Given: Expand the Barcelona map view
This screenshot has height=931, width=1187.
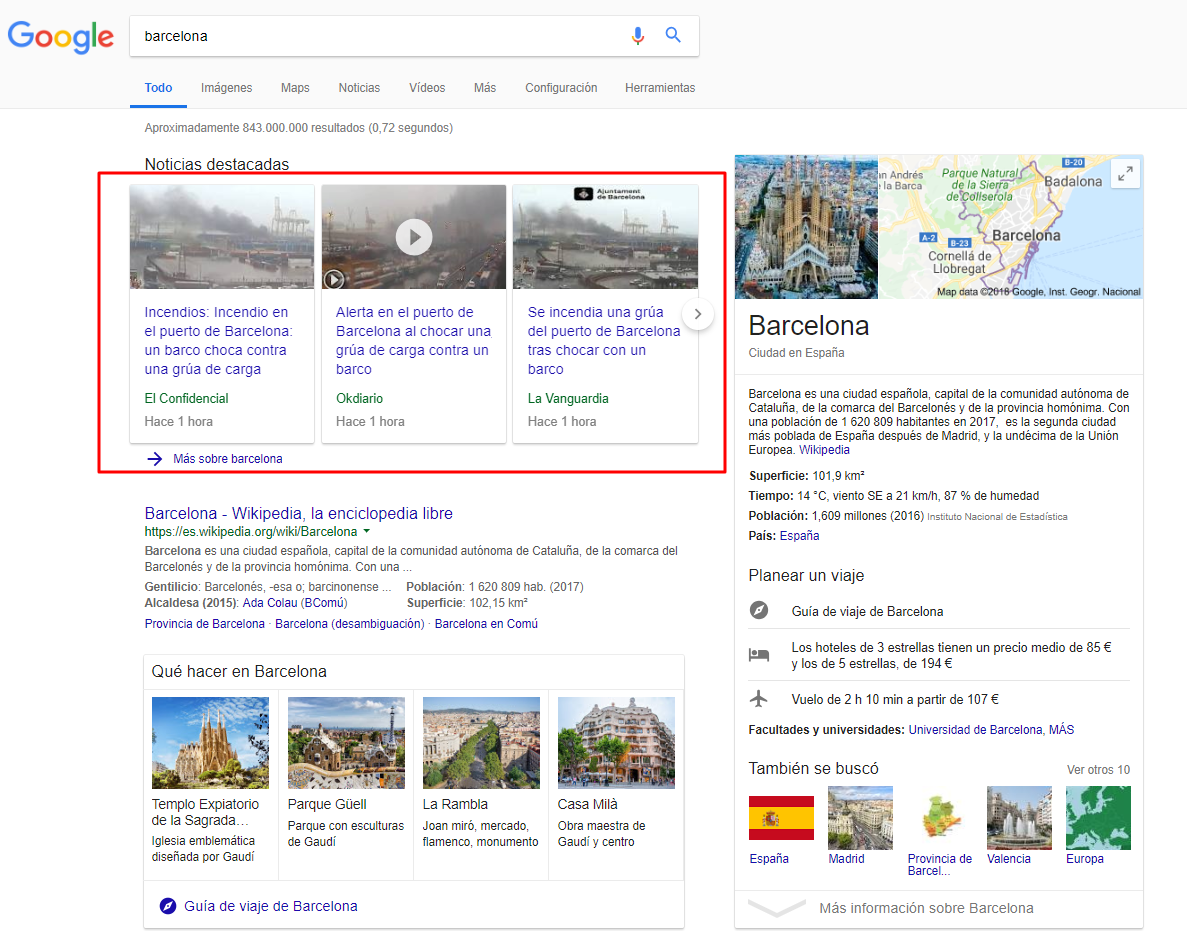Looking at the screenshot, I should [1126, 173].
